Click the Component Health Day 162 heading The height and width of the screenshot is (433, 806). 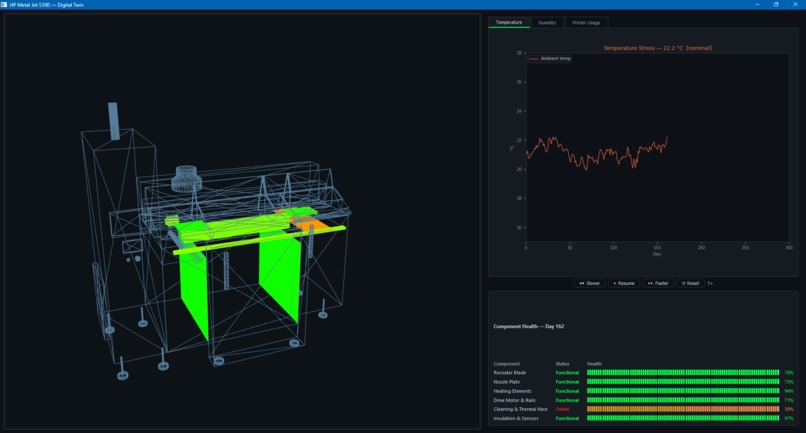[x=528, y=327]
